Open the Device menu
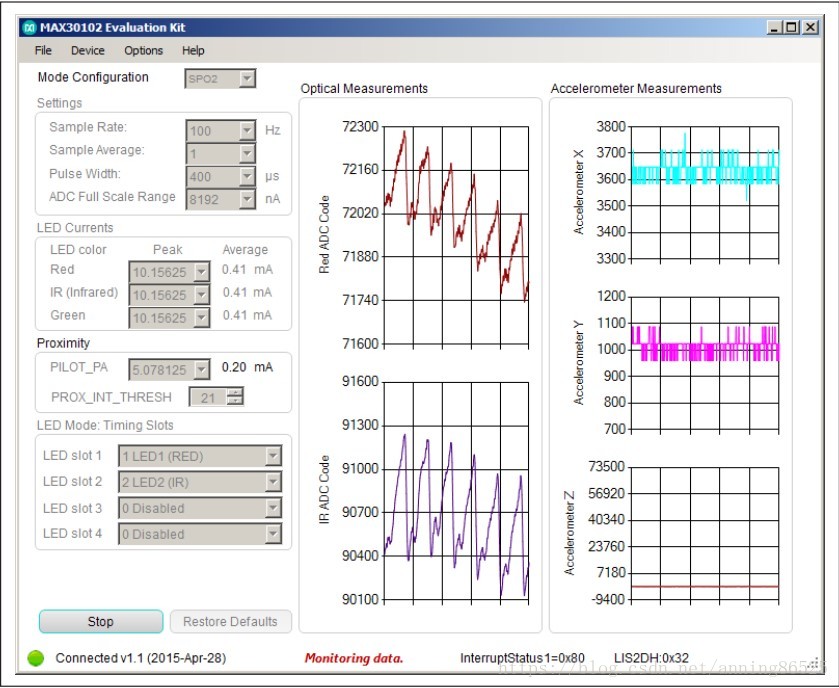 coord(88,50)
